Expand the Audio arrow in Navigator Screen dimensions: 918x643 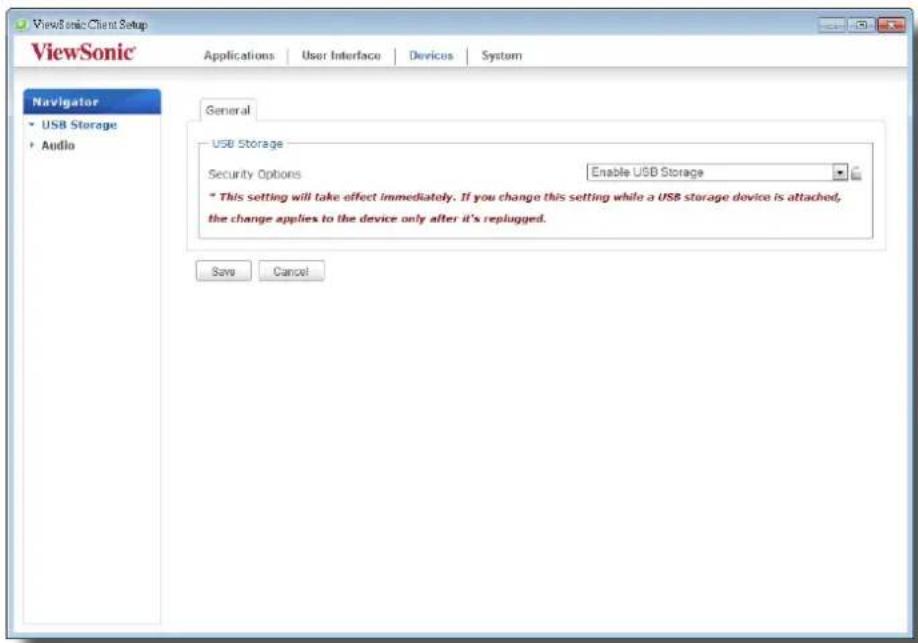(x=32, y=145)
